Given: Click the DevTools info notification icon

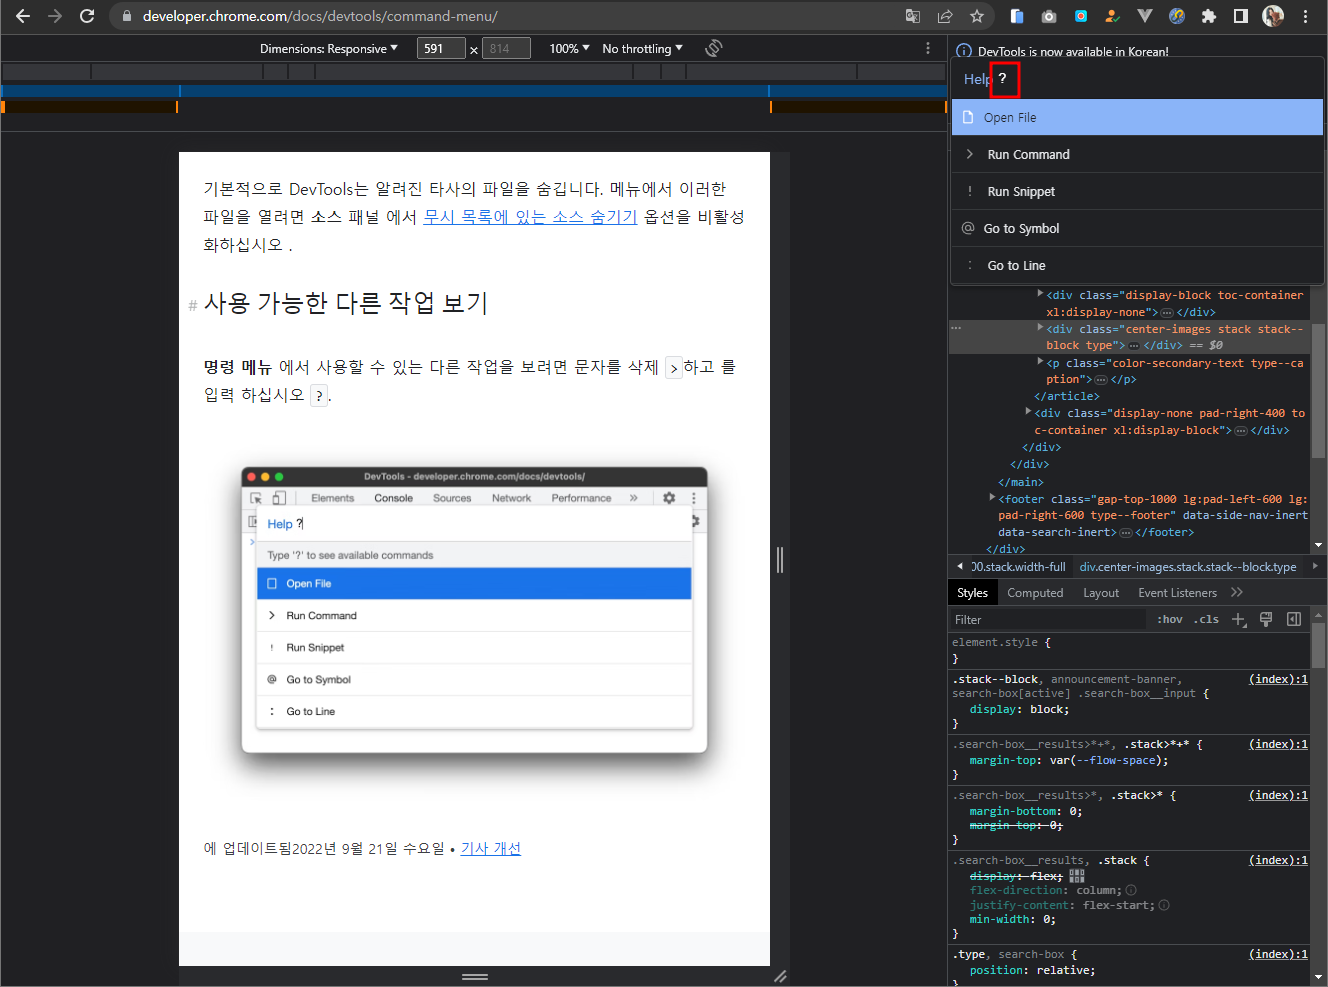Looking at the screenshot, I should pos(964,52).
